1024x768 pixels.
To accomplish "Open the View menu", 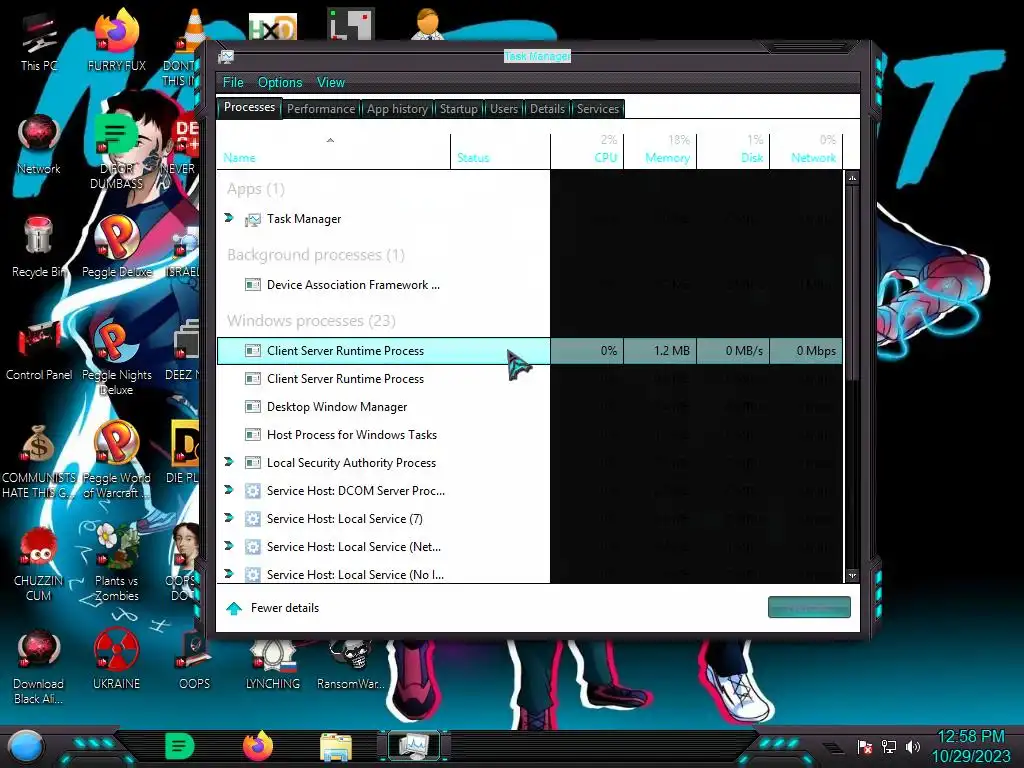I will pyautogui.click(x=330, y=82).
